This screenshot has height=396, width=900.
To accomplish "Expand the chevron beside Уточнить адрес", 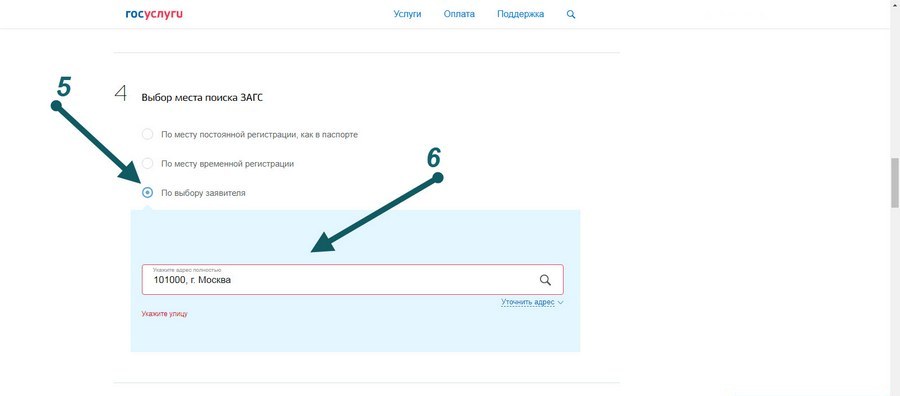I will 561,302.
